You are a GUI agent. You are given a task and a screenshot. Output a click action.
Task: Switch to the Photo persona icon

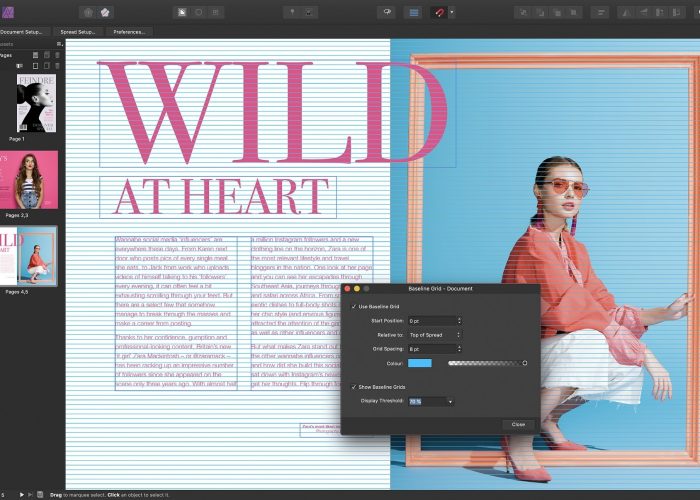coord(105,12)
